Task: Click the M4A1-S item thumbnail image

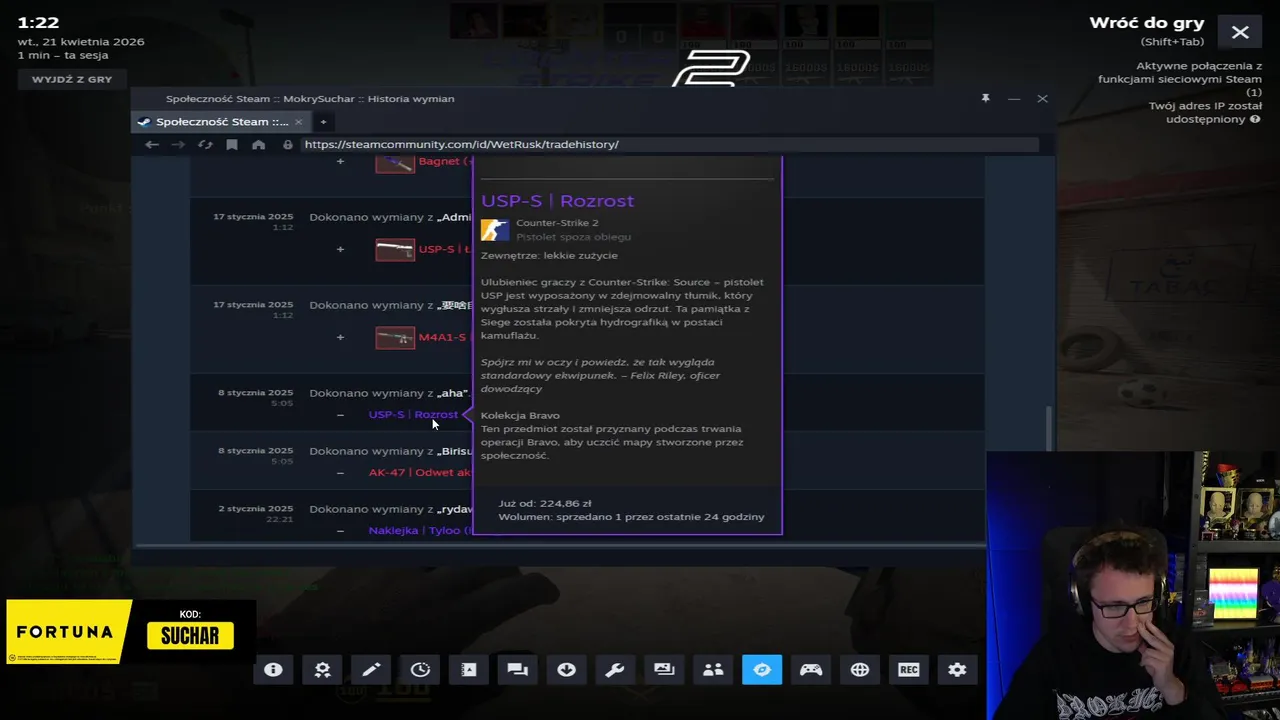Action: (x=395, y=337)
